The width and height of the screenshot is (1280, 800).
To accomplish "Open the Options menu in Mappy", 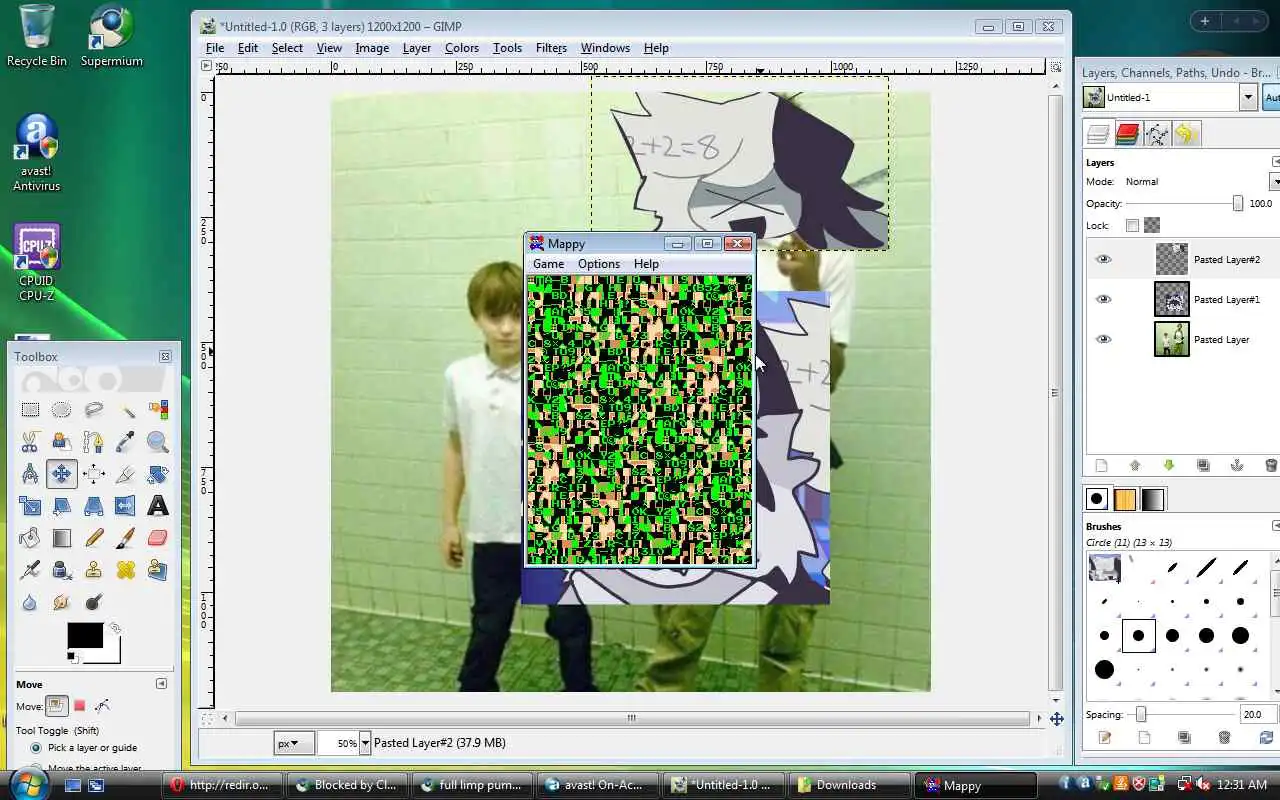I will 599,264.
